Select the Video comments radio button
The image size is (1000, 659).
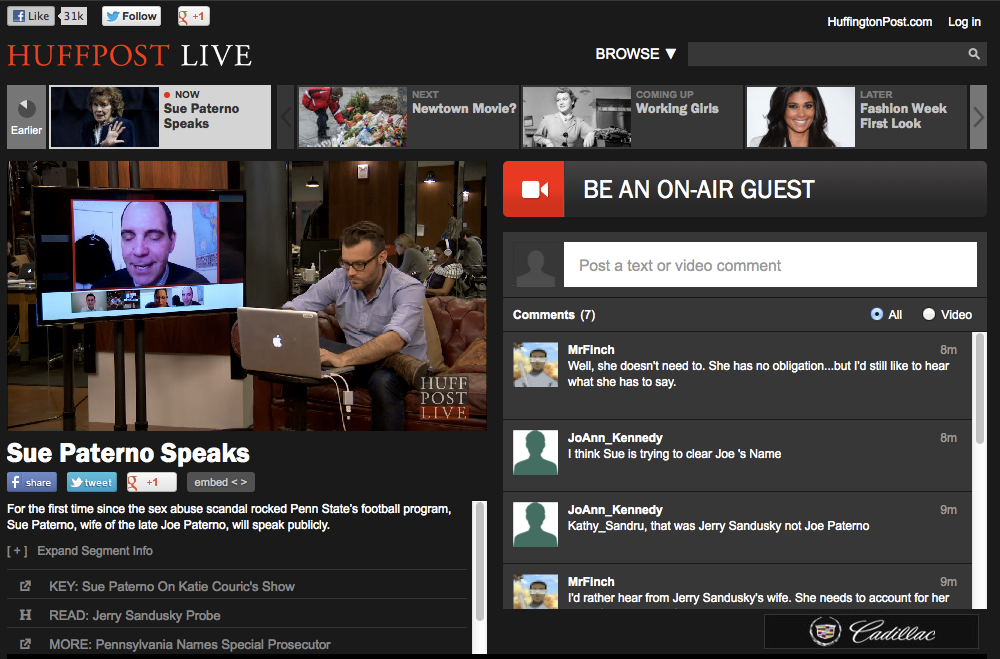click(929, 314)
